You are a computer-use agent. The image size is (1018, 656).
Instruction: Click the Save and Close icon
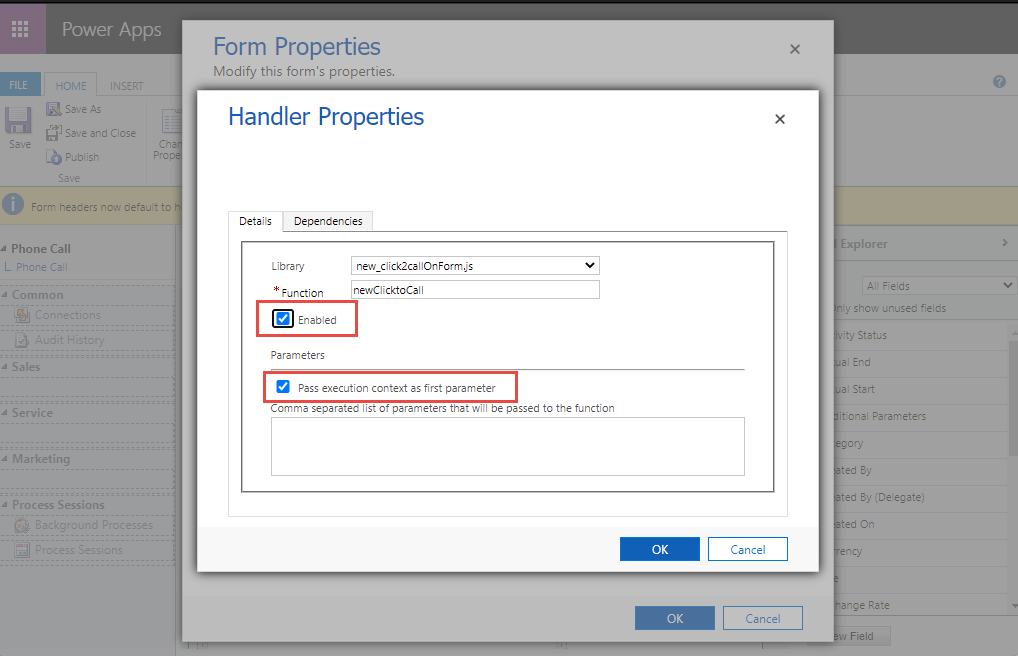(53, 133)
